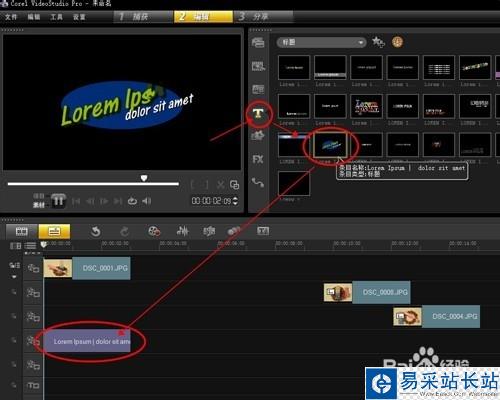The height and width of the screenshot is (400, 500).
Task: Click the video track icon beside DSC_0001.JPG
Action: click(33, 268)
